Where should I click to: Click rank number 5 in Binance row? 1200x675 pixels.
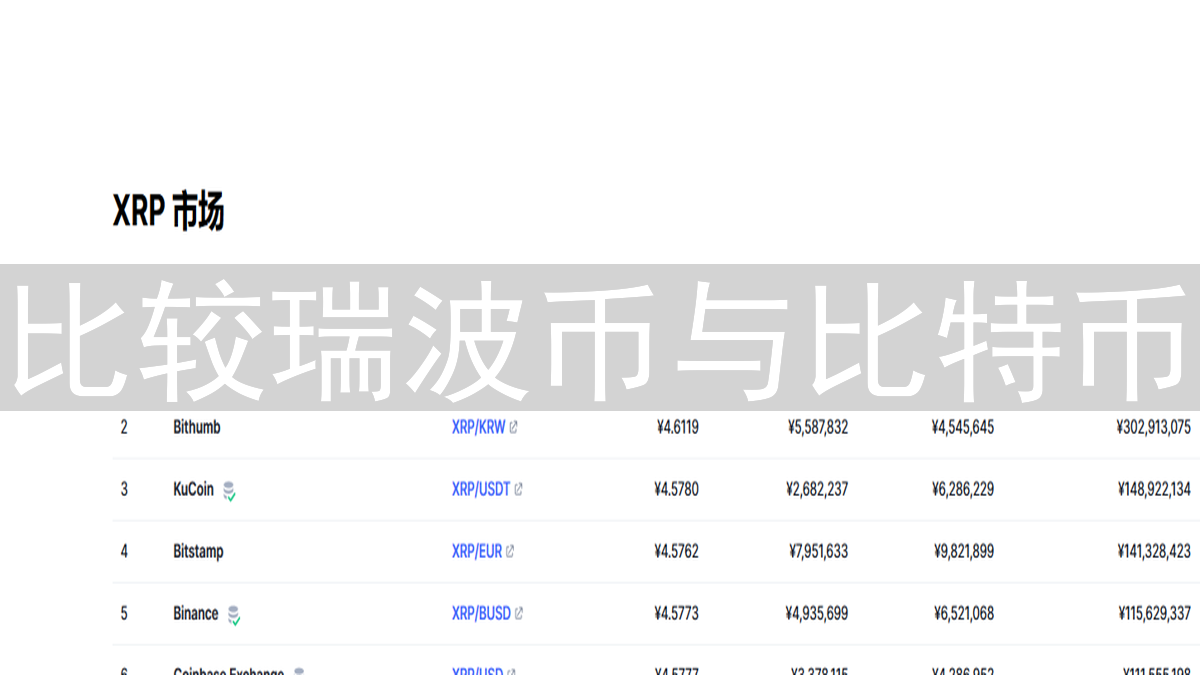124,613
